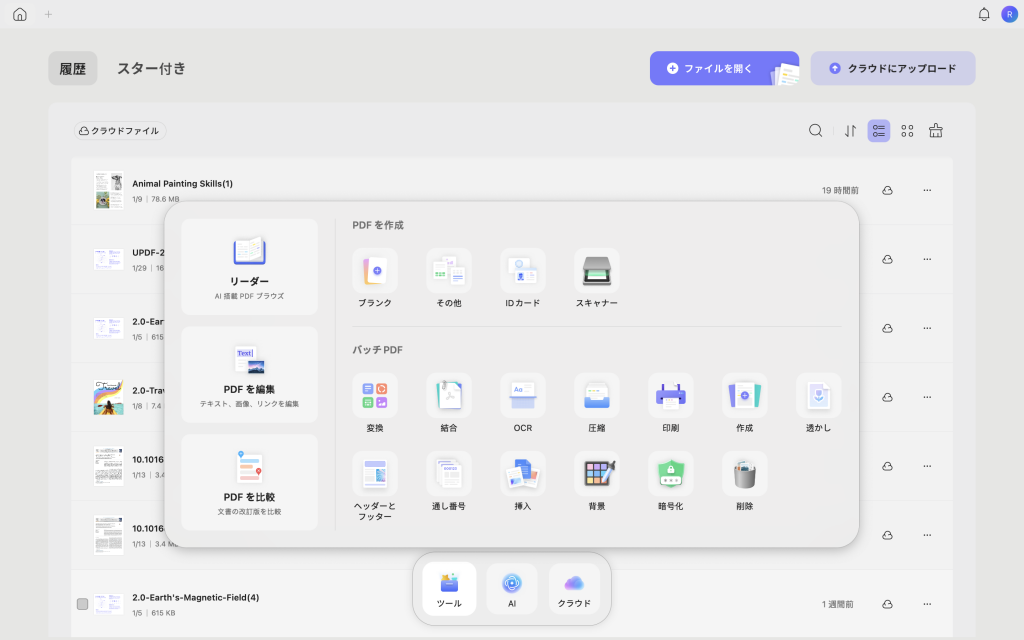This screenshot has width=1024, height=640.
Task: Launch batch 変換 tool
Action: (x=375, y=403)
